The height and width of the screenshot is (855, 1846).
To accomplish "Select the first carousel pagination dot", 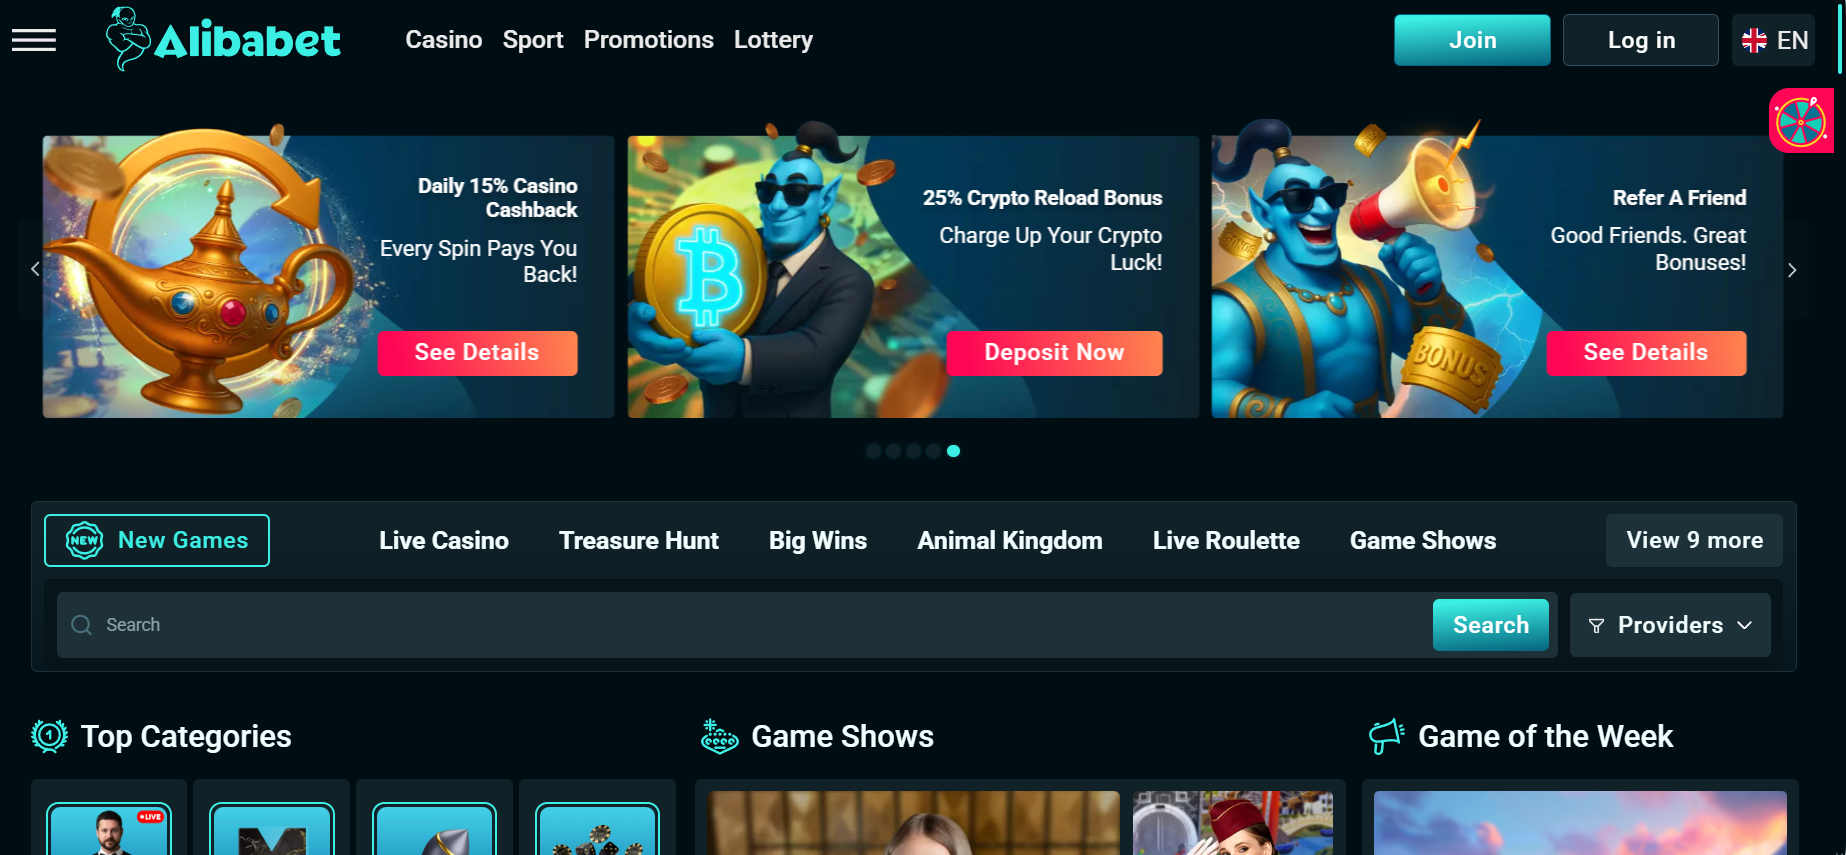I will click(873, 451).
